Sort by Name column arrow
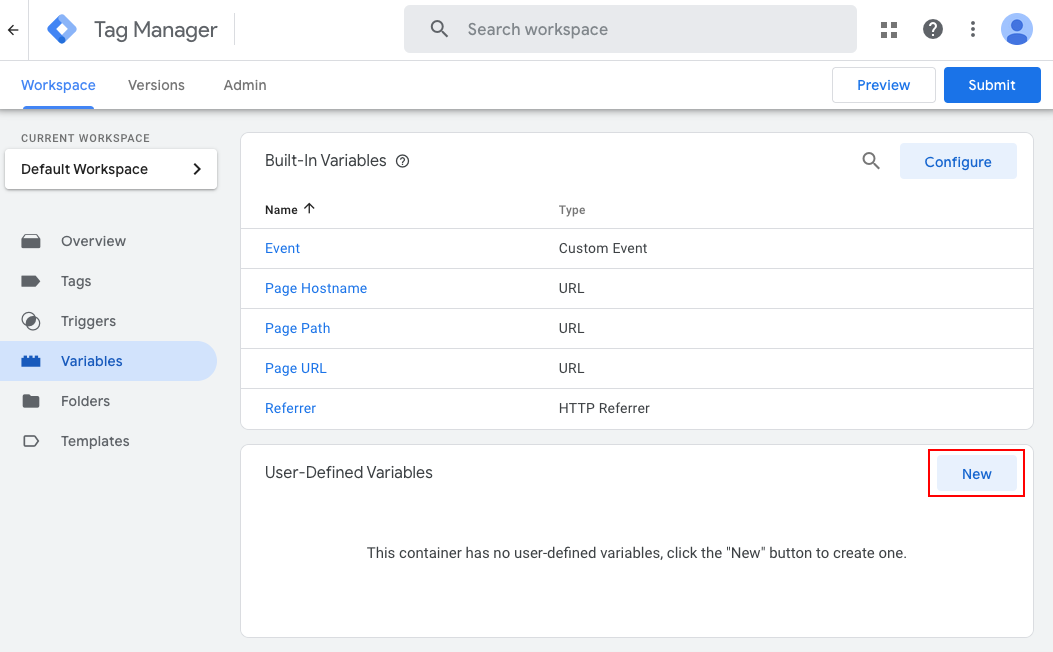The height and width of the screenshot is (652, 1053). coord(309,209)
